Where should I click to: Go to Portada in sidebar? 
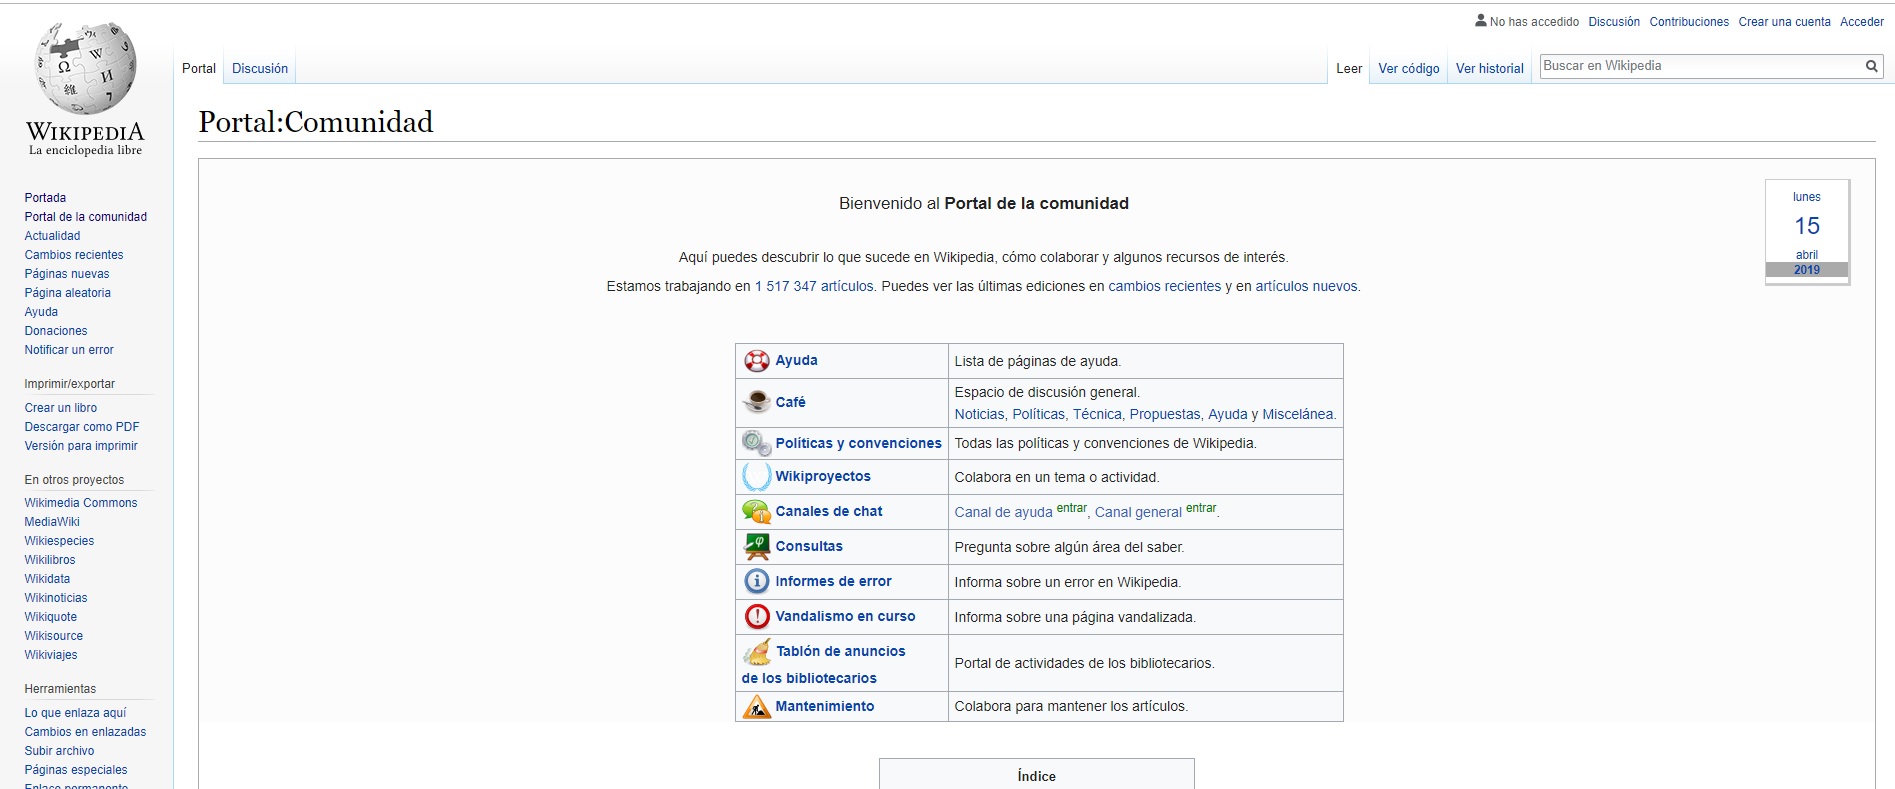[45, 198]
